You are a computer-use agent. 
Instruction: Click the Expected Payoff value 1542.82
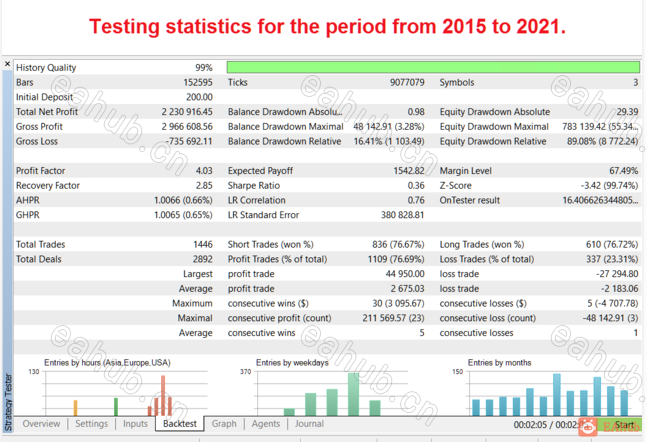click(409, 171)
